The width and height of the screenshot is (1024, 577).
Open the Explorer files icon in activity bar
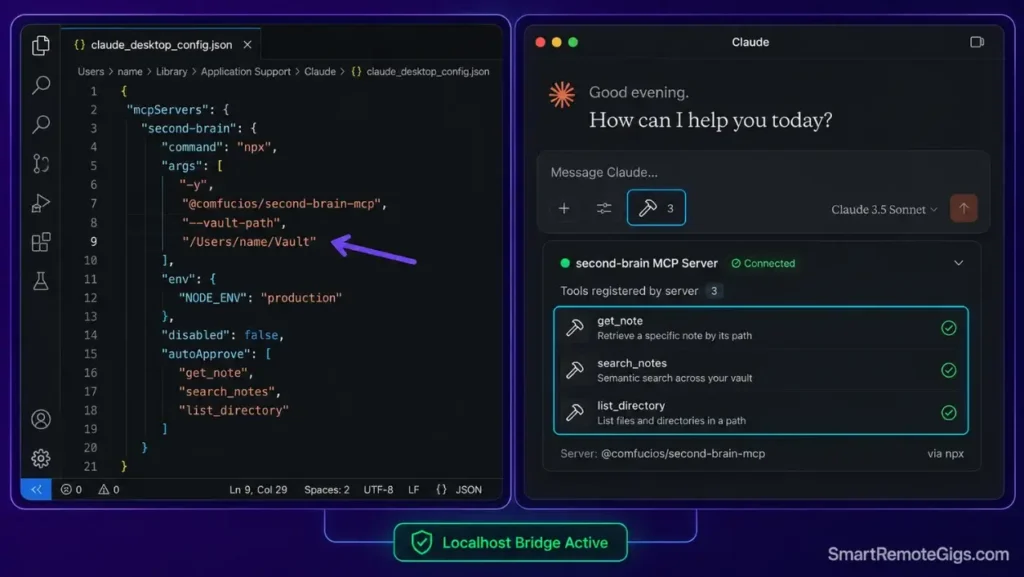click(x=40, y=45)
